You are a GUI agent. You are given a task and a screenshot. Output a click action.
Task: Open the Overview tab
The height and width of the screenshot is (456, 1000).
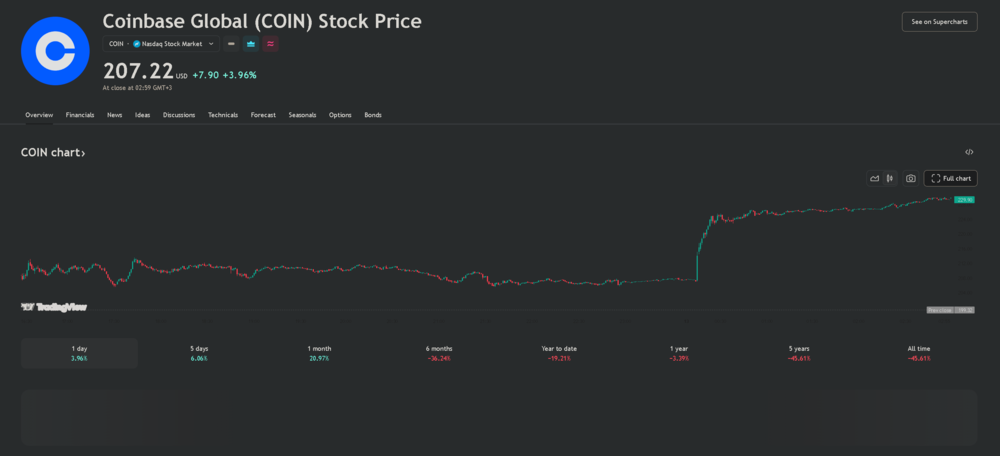point(39,115)
